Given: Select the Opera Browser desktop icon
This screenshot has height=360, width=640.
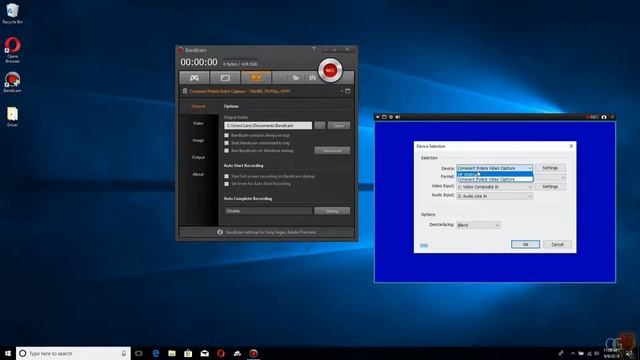Looking at the screenshot, I should (x=12, y=50).
